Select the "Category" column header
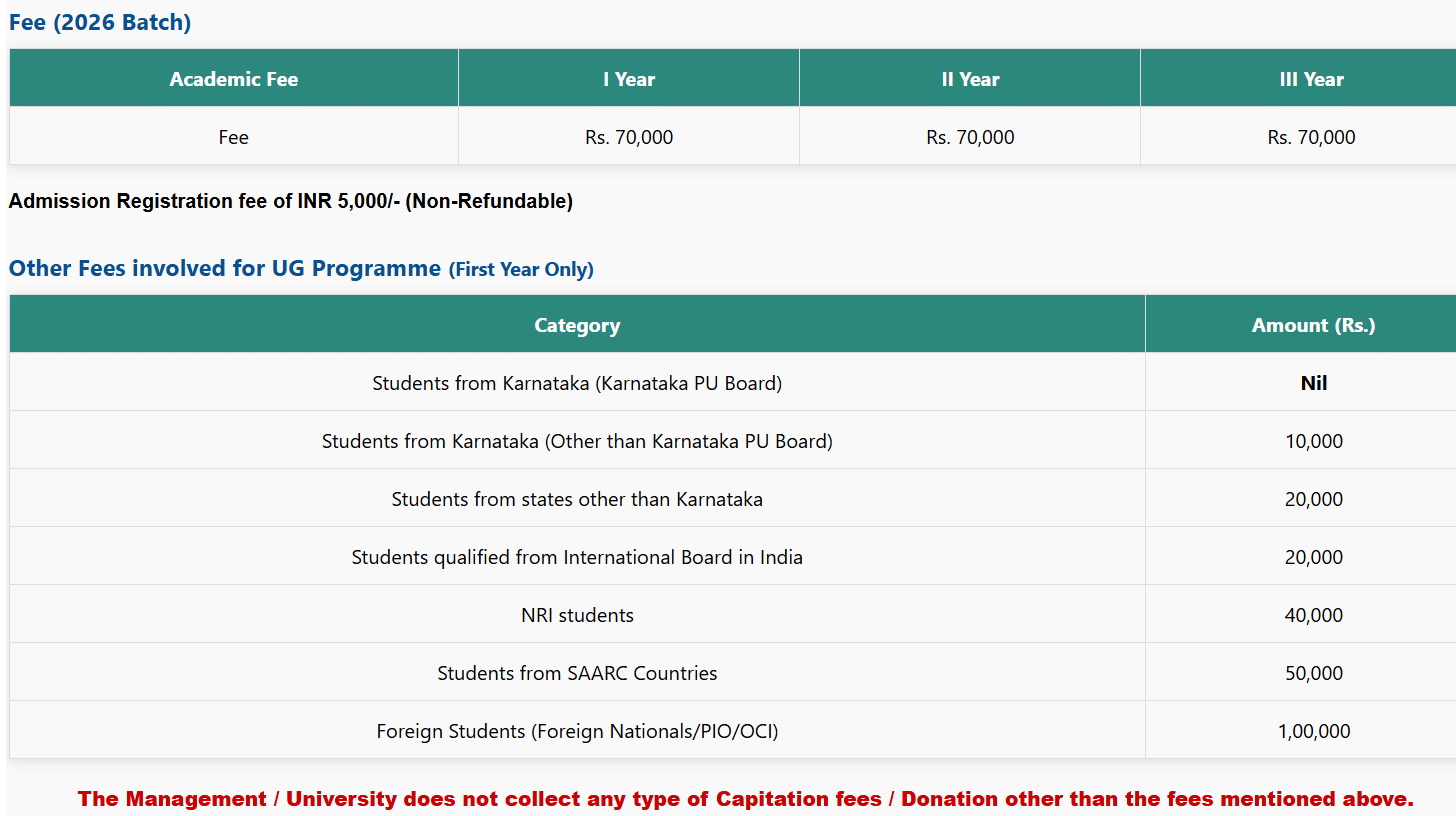This screenshot has width=1456, height=816. pyautogui.click(x=577, y=325)
